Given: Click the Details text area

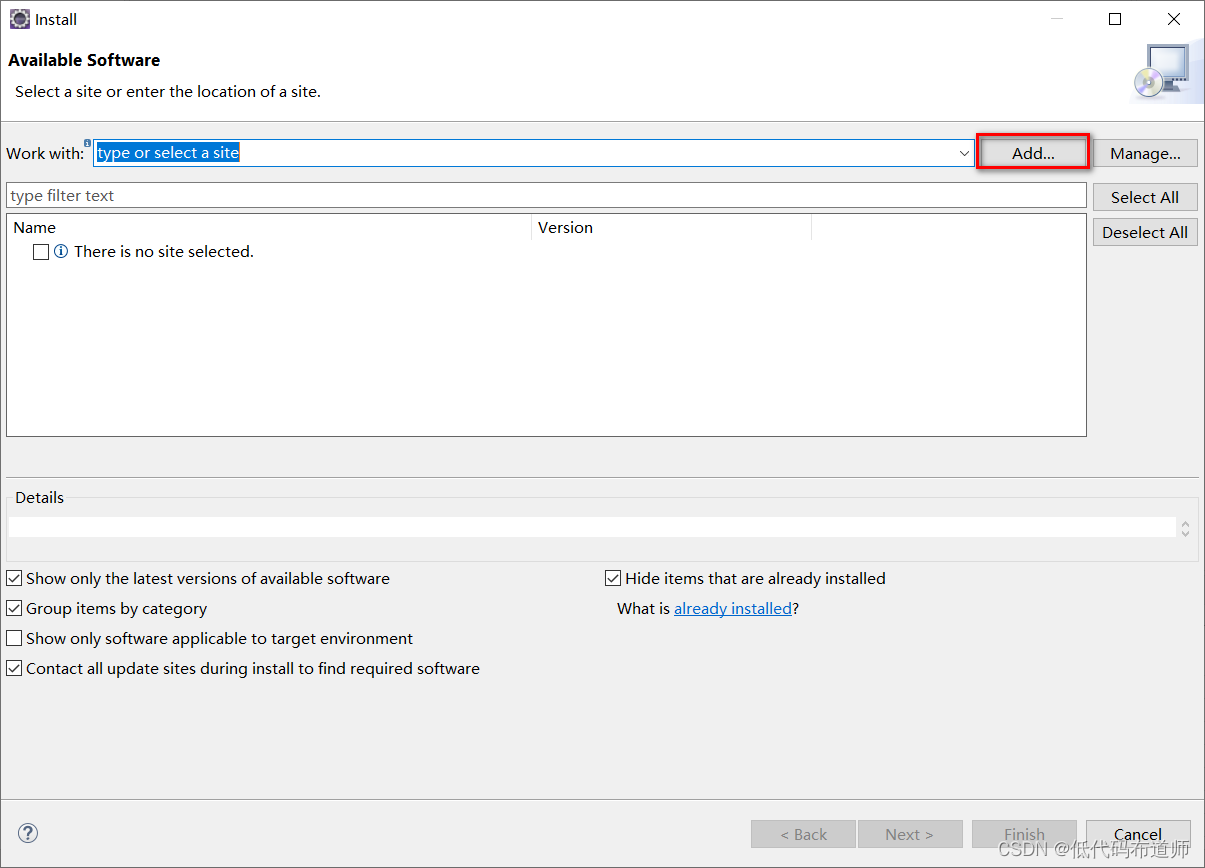Looking at the screenshot, I should (x=592, y=527).
